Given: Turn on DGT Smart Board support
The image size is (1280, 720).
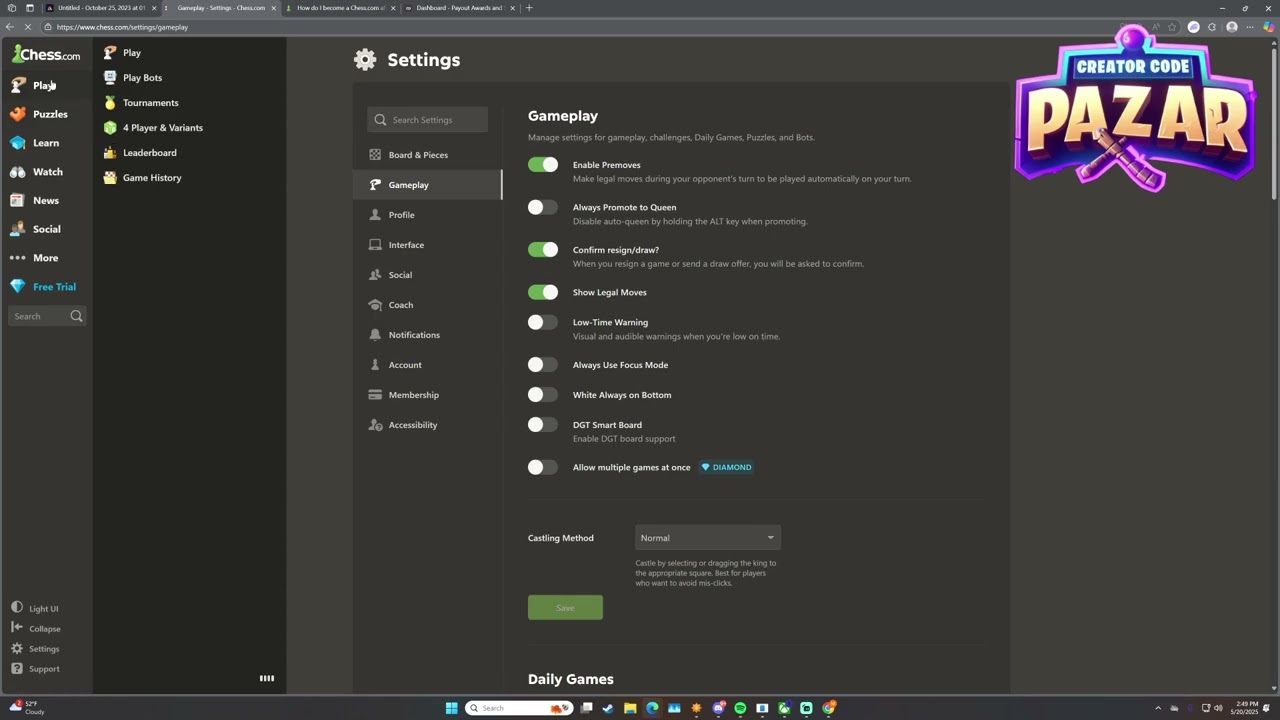Looking at the screenshot, I should 543,425.
